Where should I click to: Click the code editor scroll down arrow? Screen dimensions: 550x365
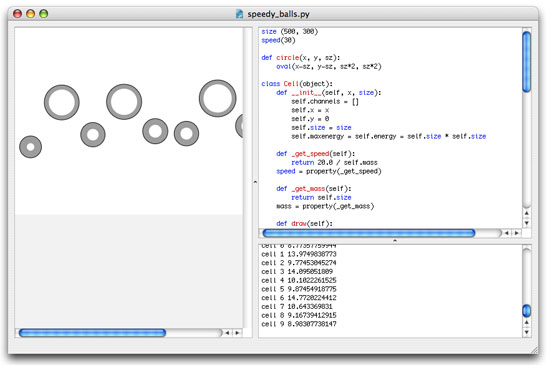(x=526, y=223)
